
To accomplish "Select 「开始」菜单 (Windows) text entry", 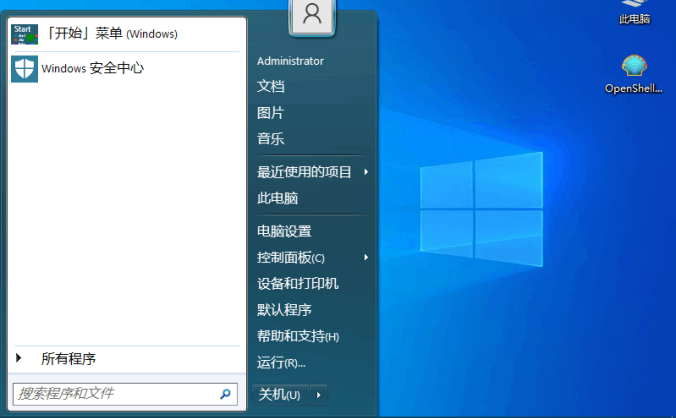I will click(x=112, y=34).
